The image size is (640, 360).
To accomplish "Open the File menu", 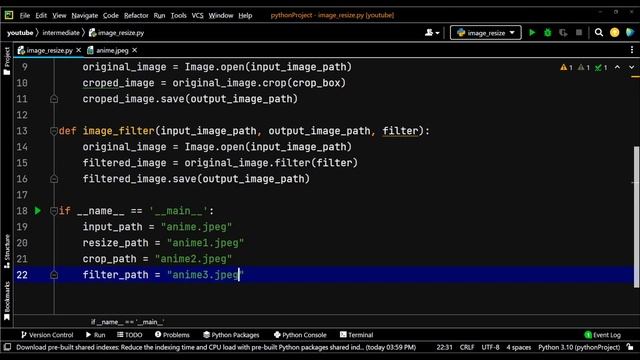I will 25,16.
